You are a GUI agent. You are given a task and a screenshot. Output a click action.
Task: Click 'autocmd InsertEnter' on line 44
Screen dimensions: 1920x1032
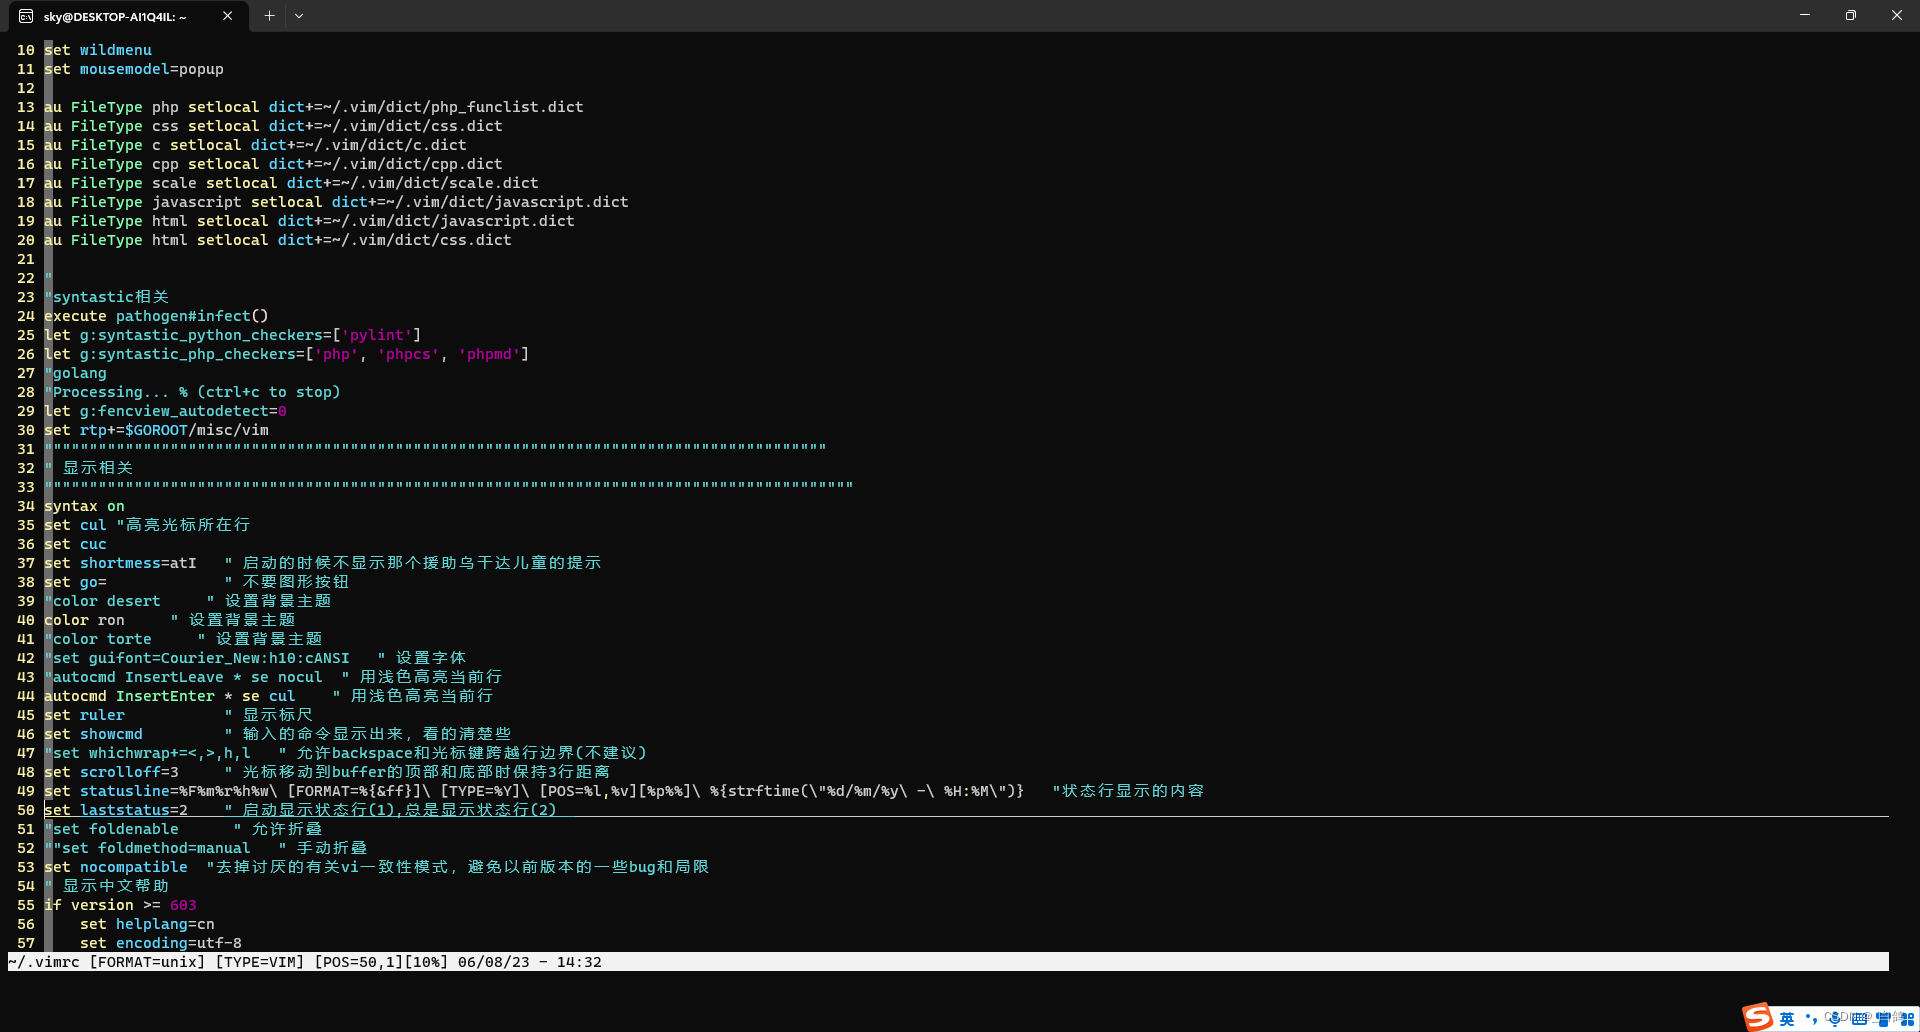point(129,696)
